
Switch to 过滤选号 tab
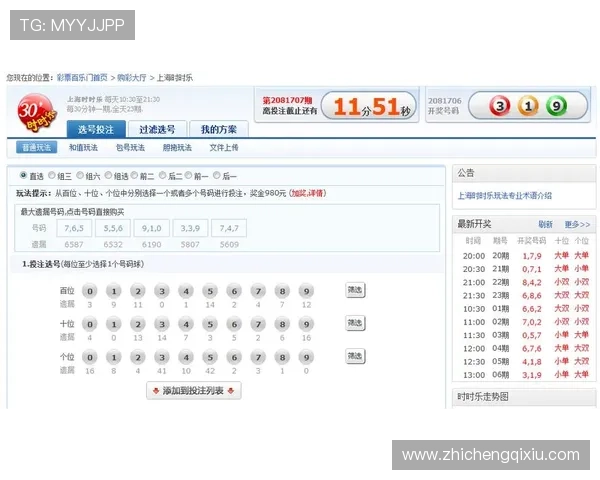point(157,129)
